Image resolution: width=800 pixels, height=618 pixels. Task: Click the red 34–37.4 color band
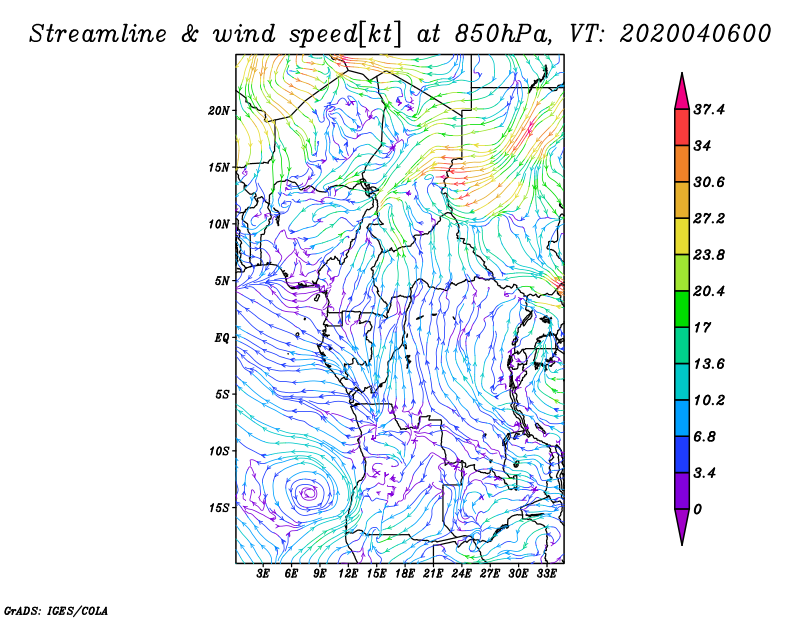(x=682, y=128)
